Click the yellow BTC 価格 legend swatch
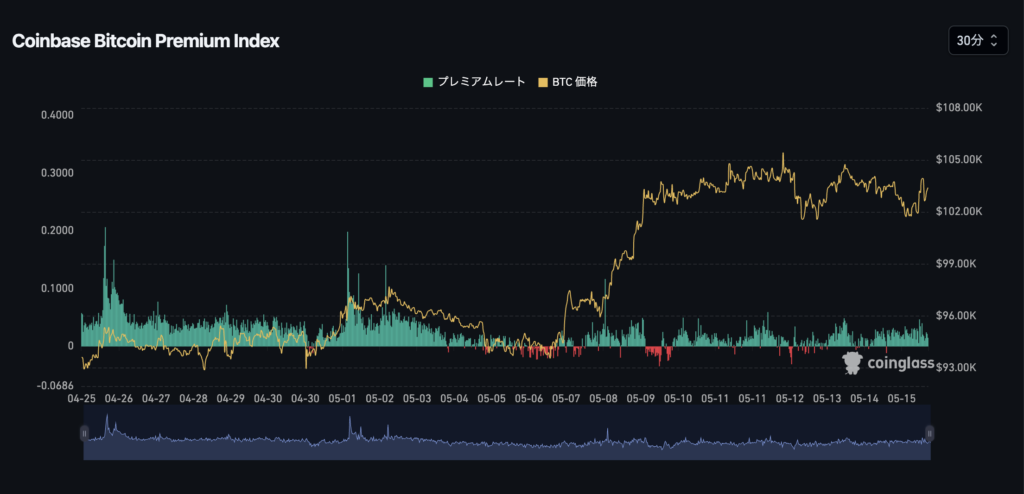The width and height of the screenshot is (1024, 494). coord(543,82)
